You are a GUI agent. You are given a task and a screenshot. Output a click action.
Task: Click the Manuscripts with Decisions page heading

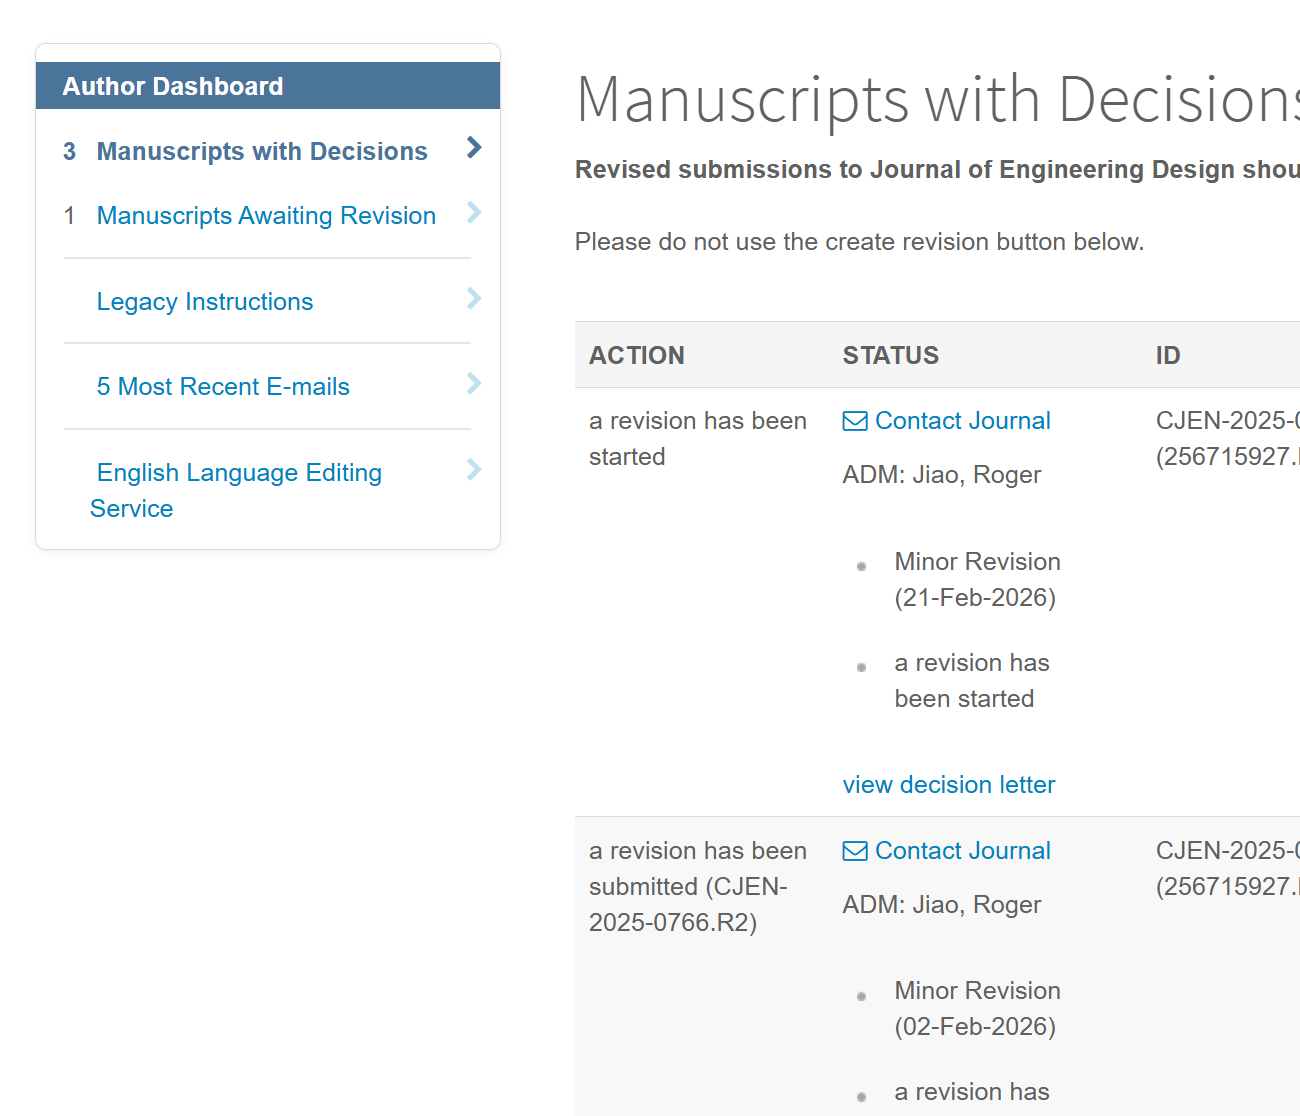coord(936,100)
